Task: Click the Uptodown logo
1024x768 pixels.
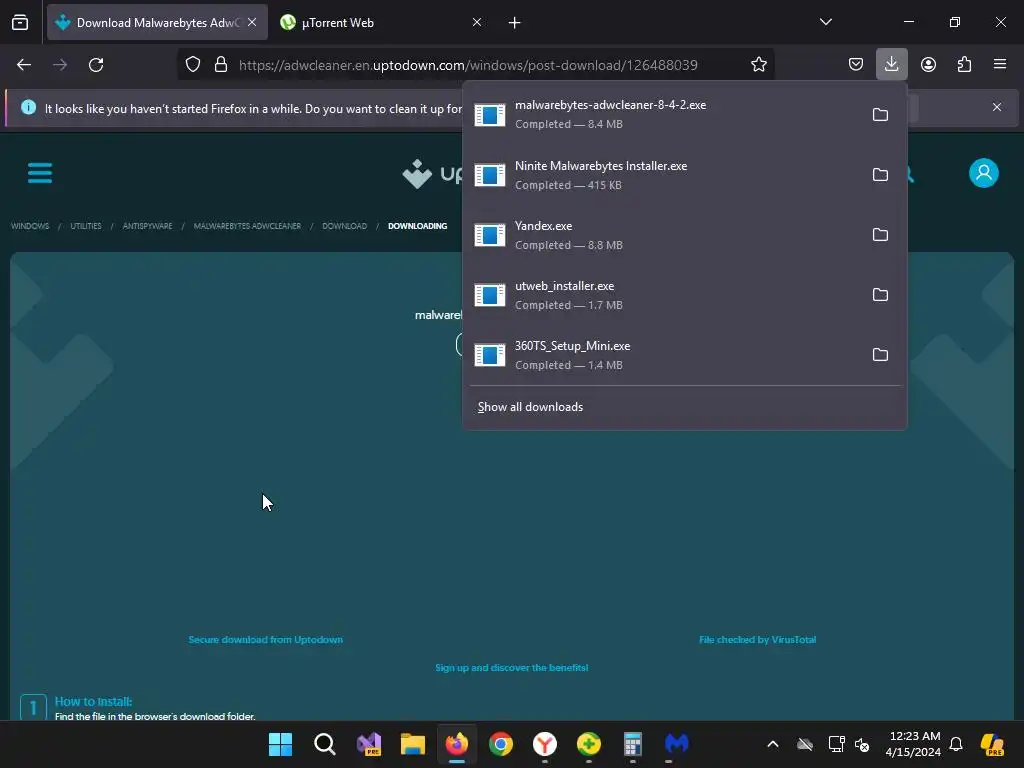Action: pyautogui.click(x=432, y=174)
